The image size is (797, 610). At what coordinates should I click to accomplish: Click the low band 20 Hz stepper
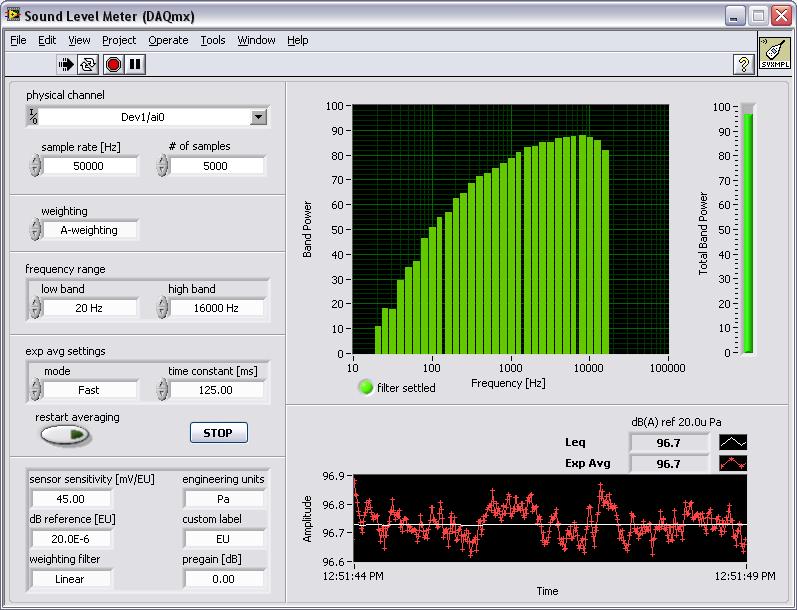click(x=36, y=309)
